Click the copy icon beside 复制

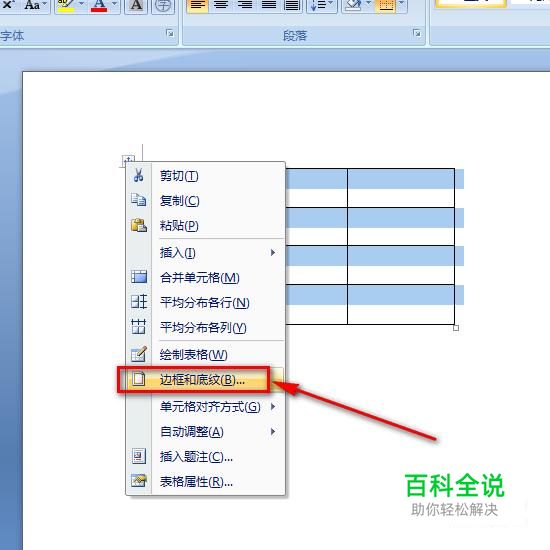click(139, 200)
